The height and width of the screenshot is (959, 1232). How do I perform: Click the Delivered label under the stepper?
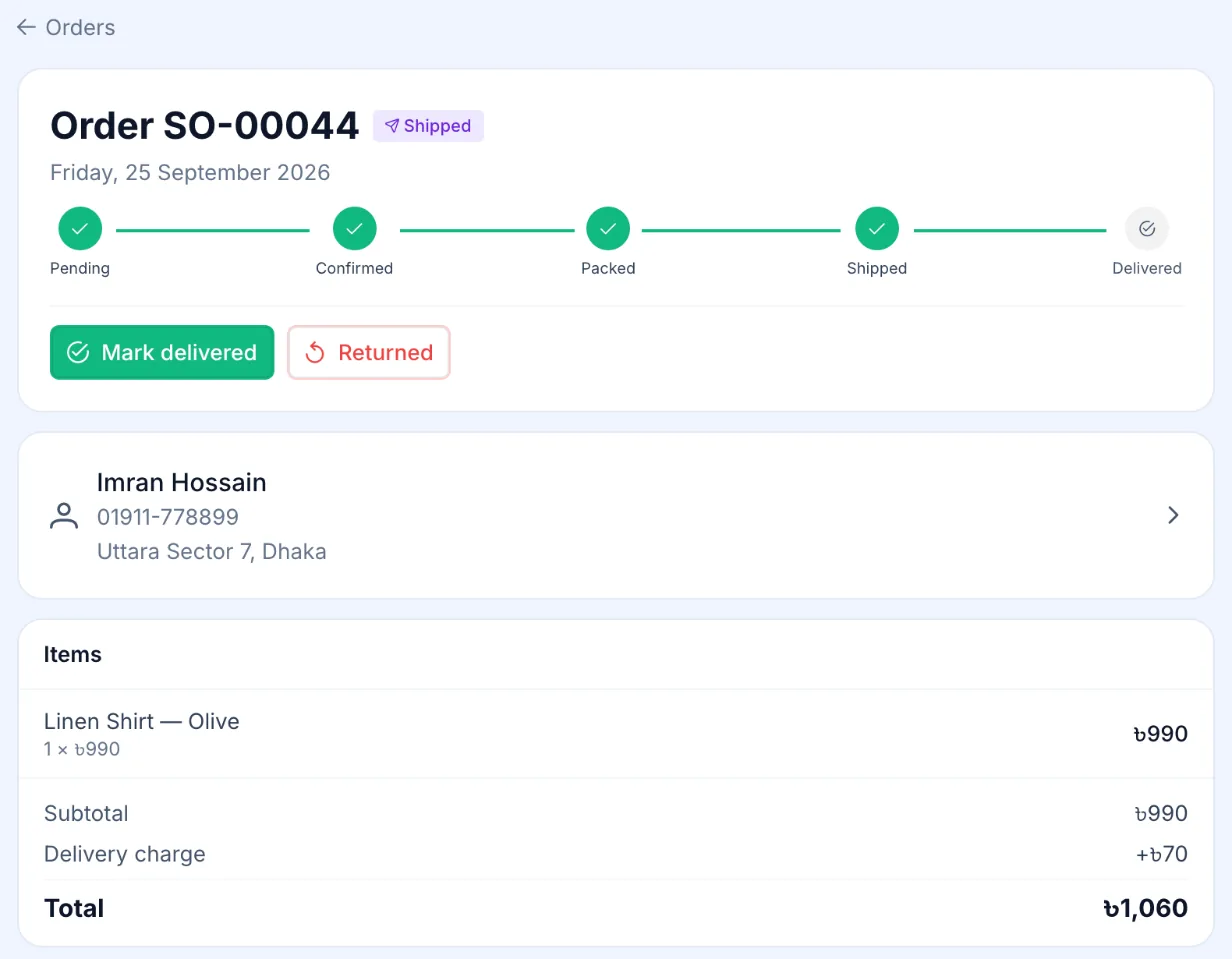tap(1147, 268)
